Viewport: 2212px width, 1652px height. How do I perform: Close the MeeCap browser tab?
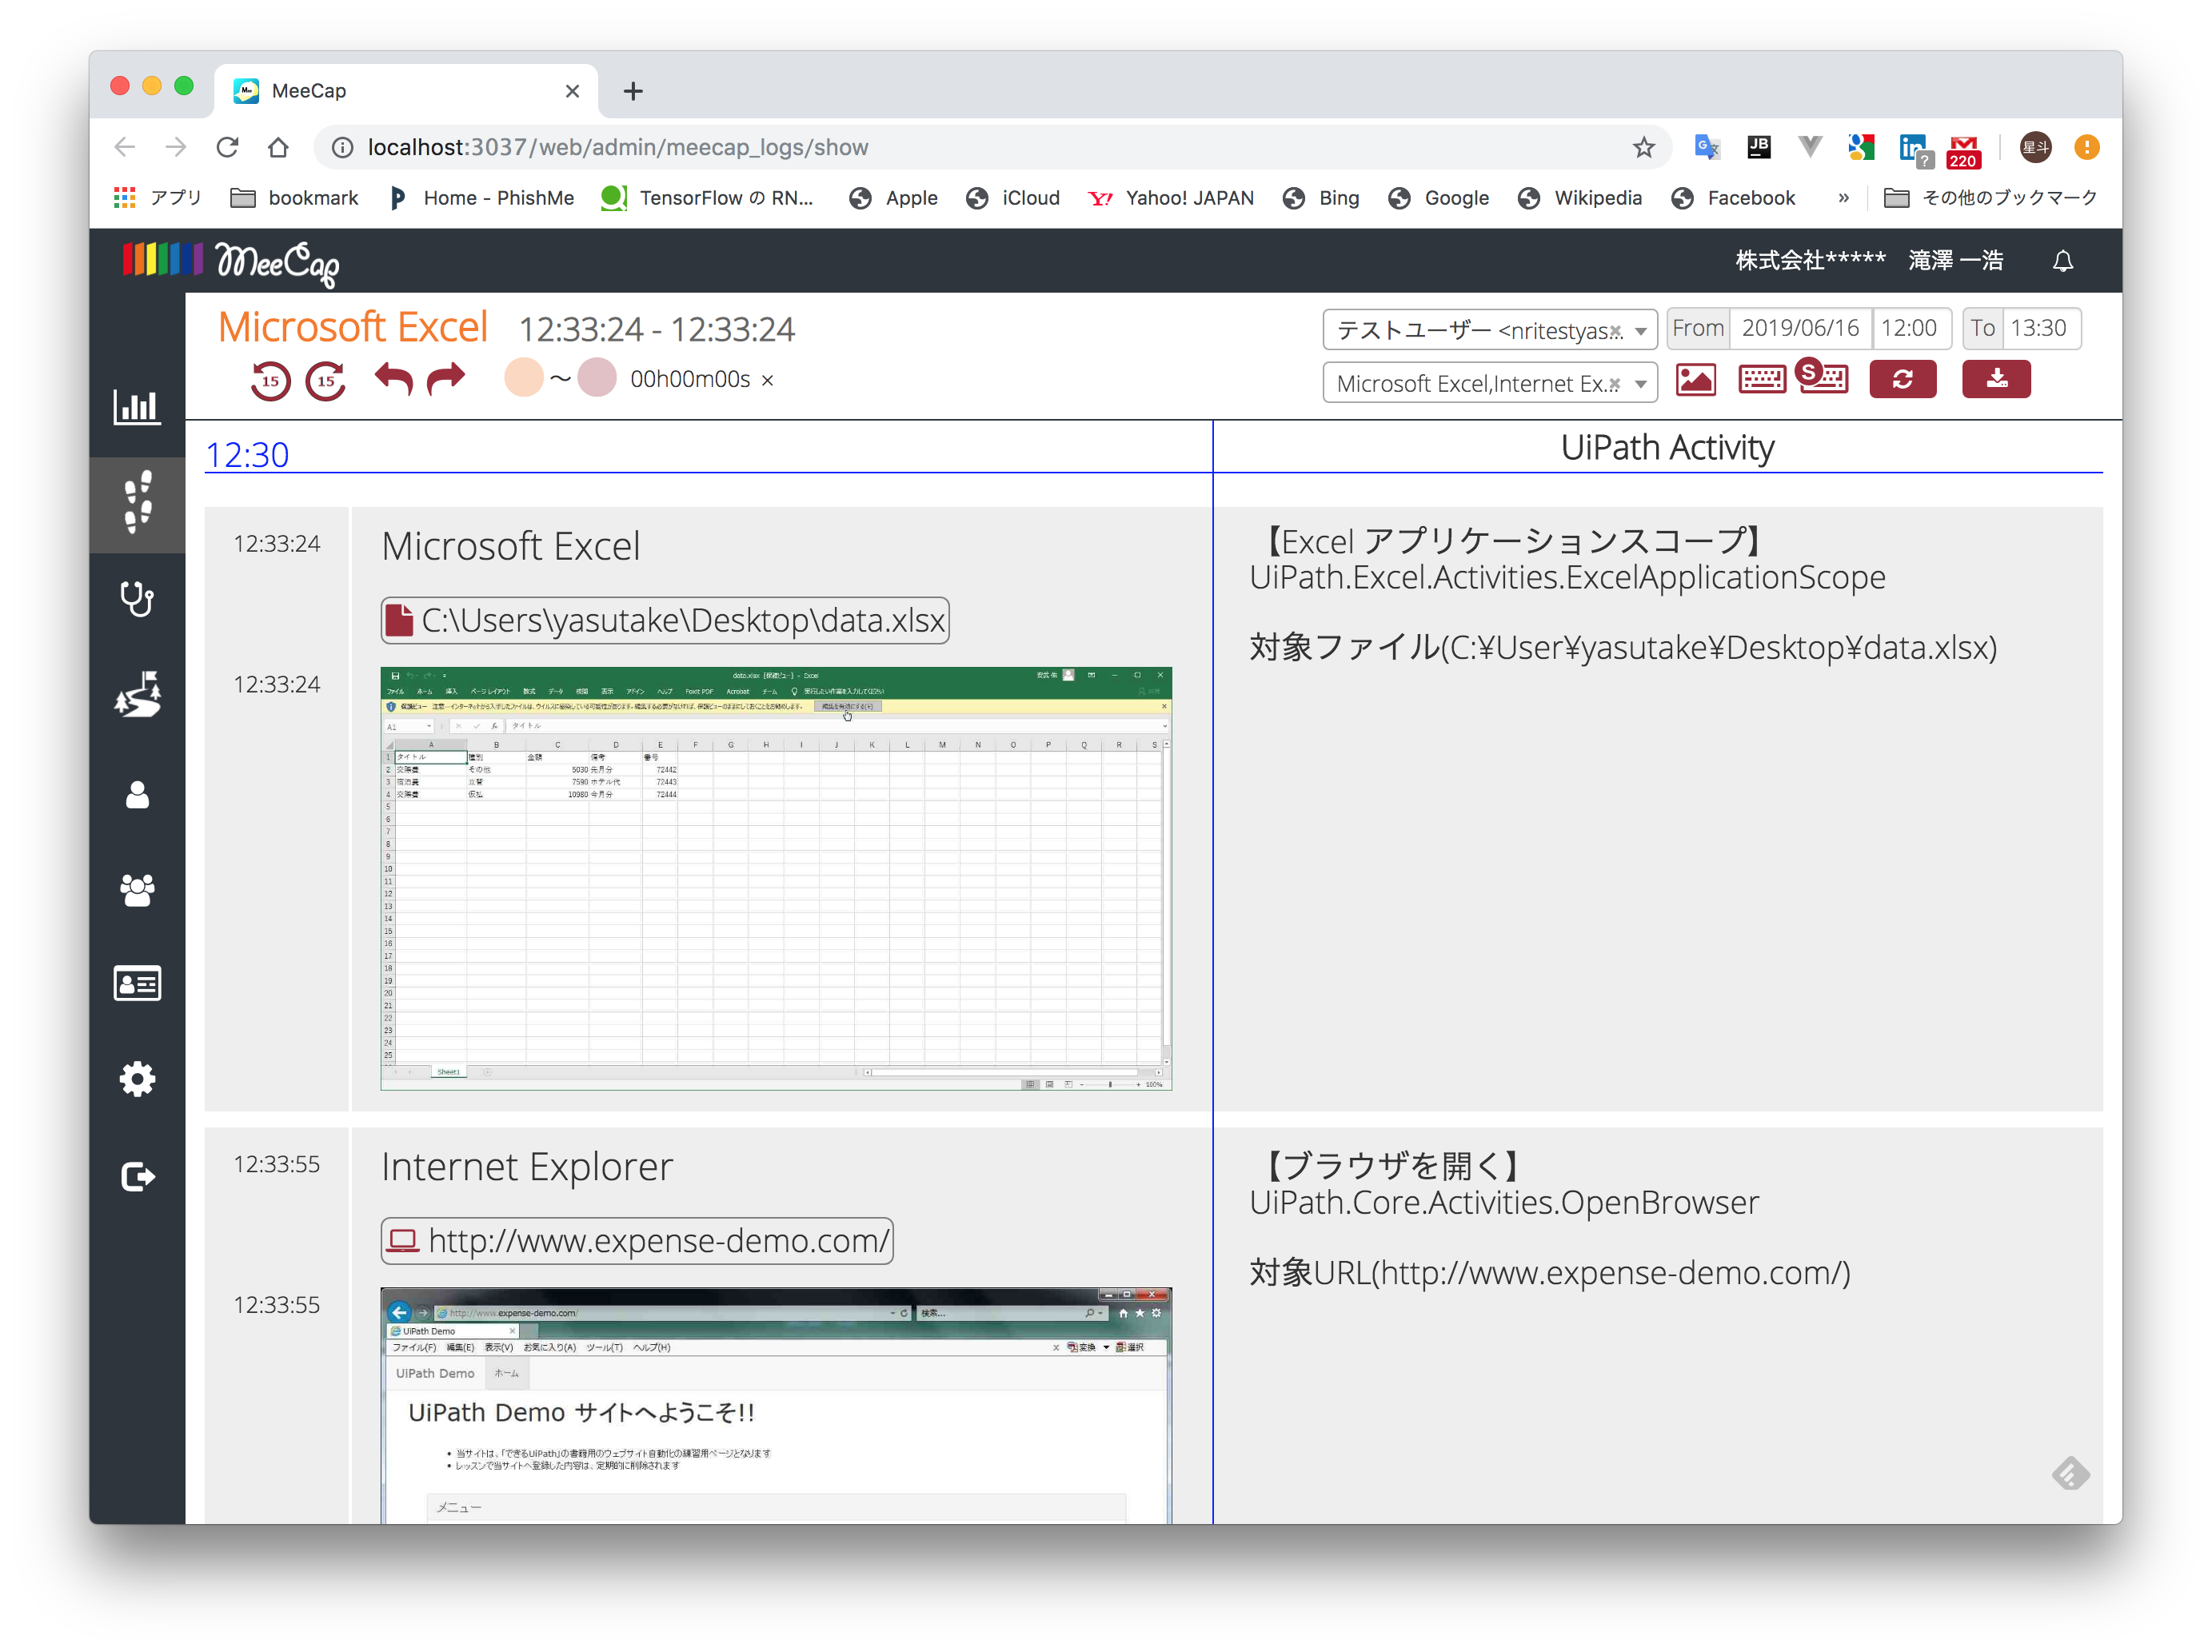572,91
